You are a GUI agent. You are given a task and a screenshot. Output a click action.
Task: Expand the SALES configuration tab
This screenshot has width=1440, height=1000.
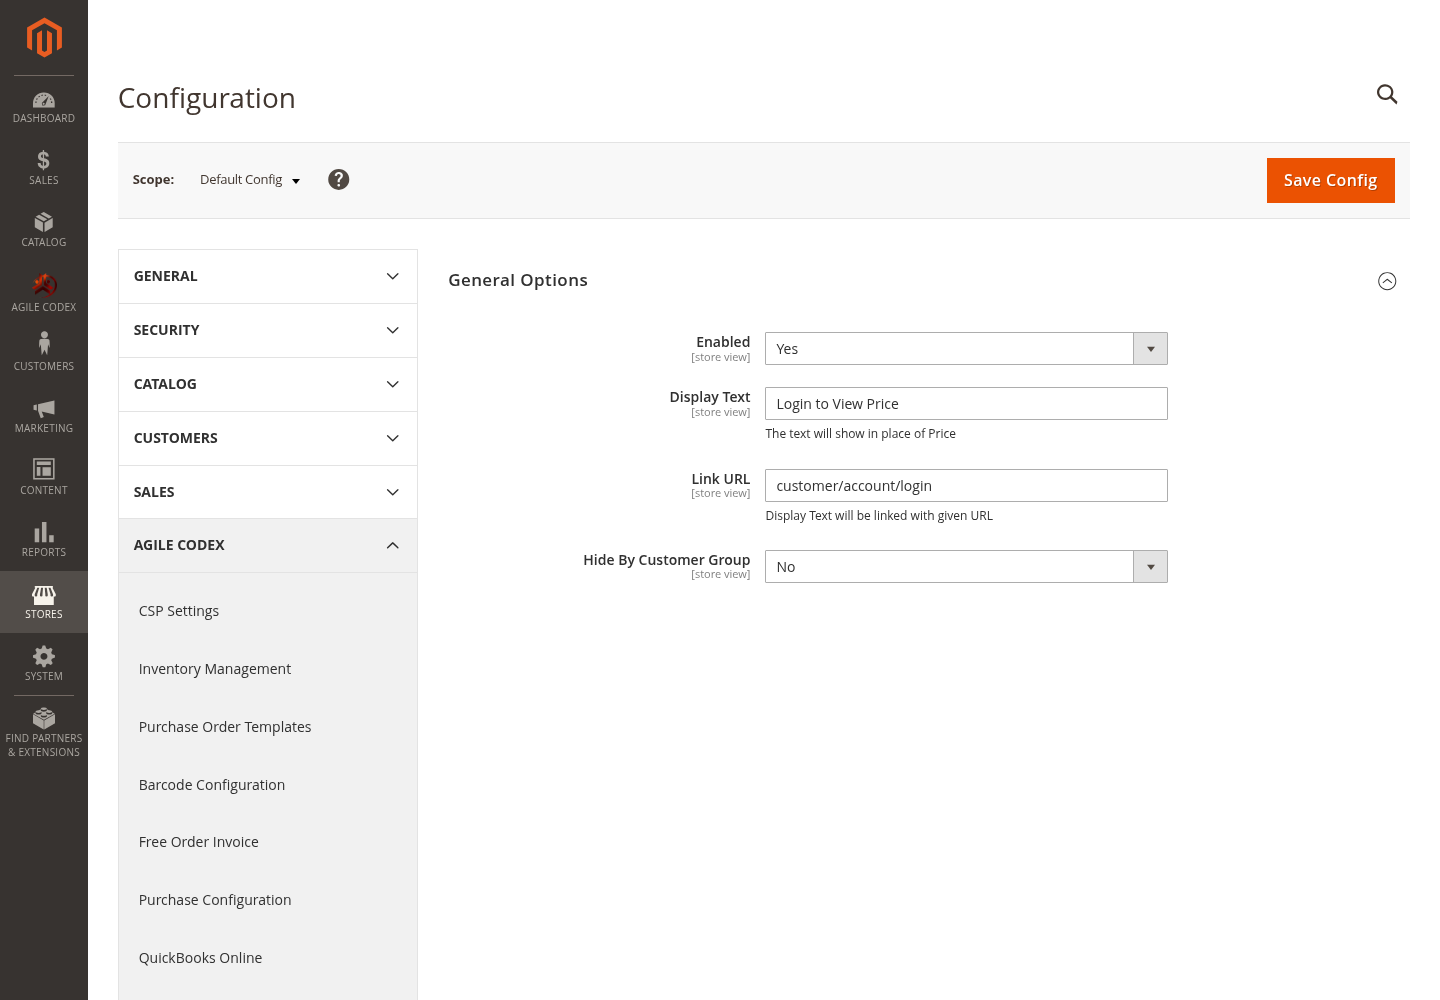tap(268, 492)
